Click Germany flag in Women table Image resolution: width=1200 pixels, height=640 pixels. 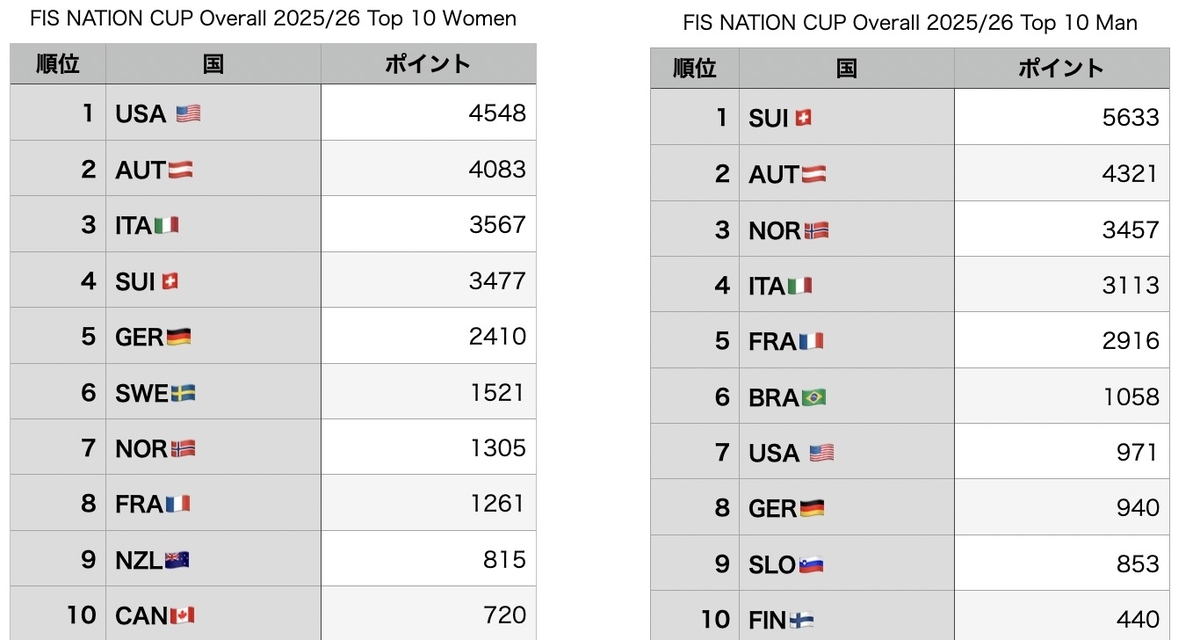click(178, 337)
